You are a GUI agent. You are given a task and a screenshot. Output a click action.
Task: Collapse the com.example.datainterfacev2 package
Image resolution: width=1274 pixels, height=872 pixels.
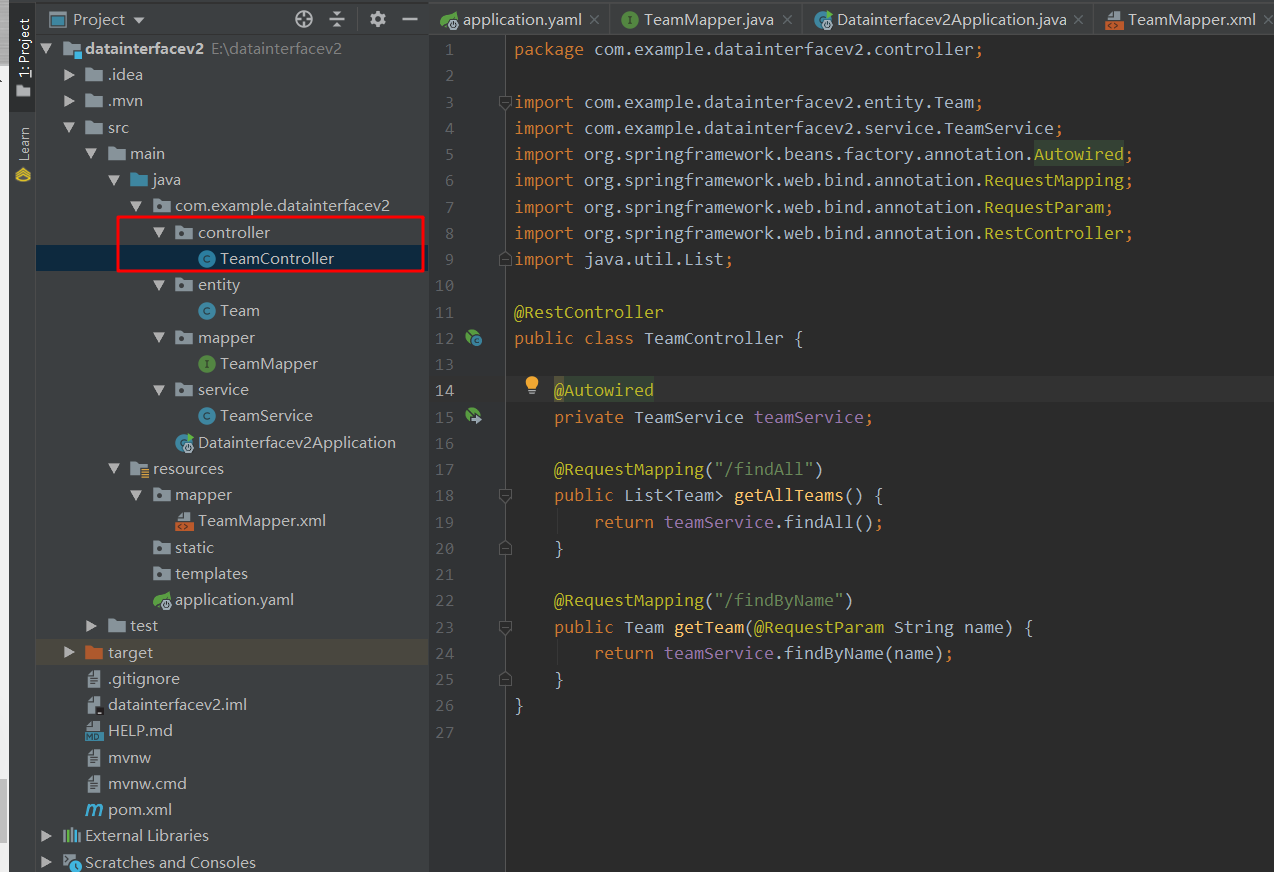coord(136,205)
